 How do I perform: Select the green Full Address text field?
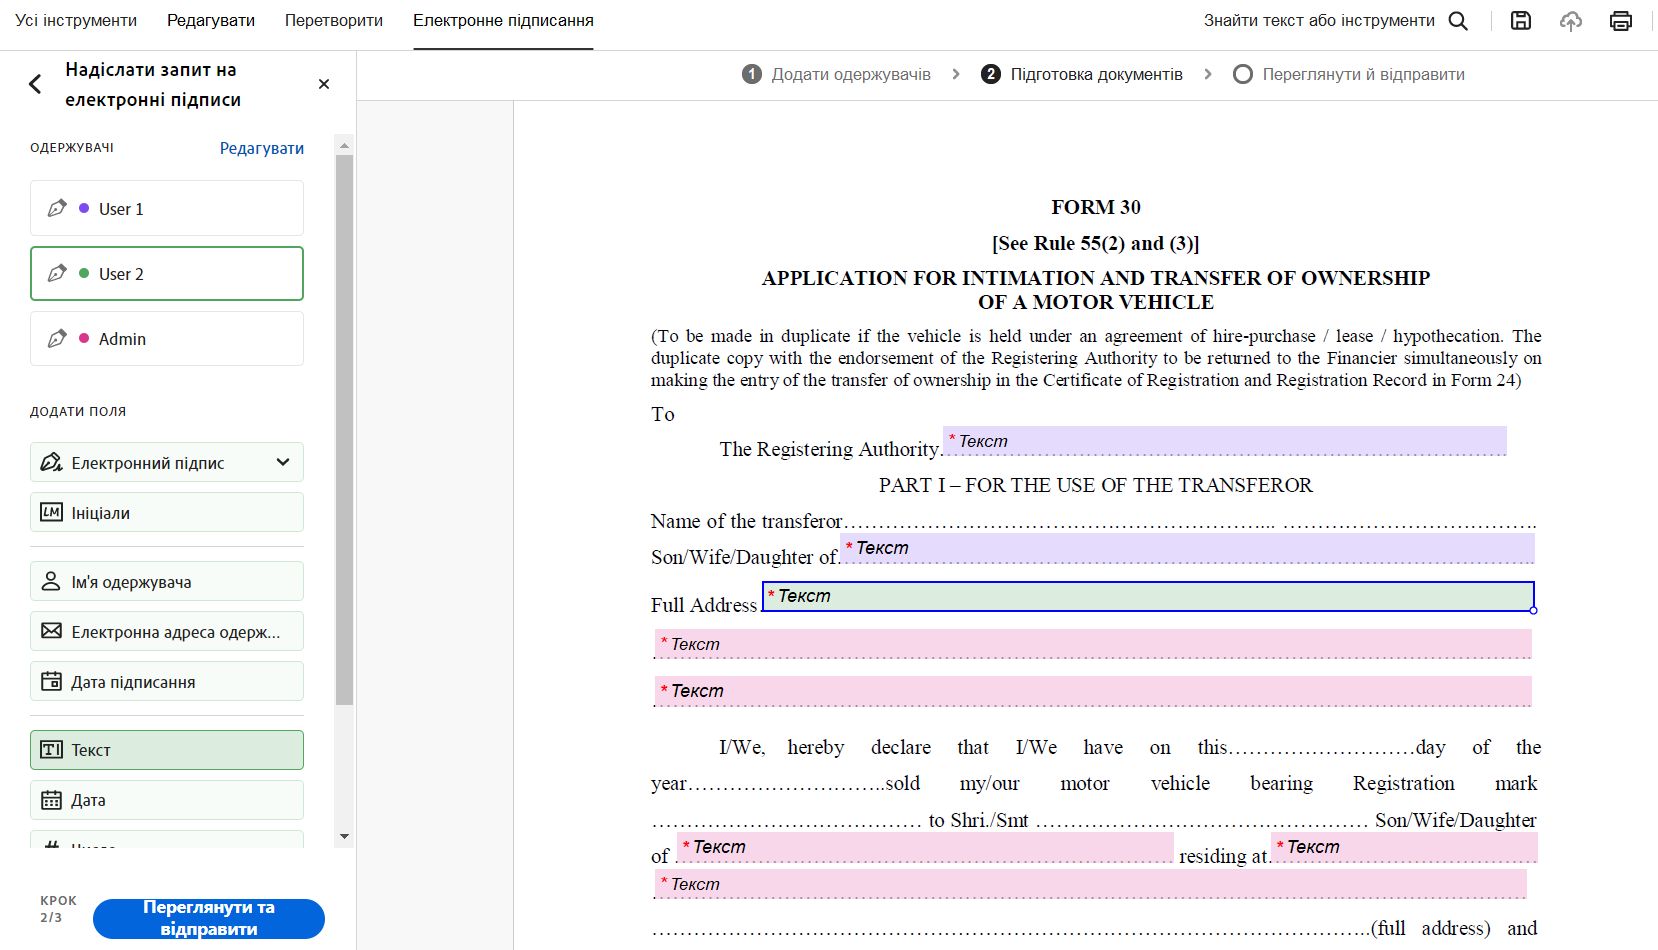1148,596
